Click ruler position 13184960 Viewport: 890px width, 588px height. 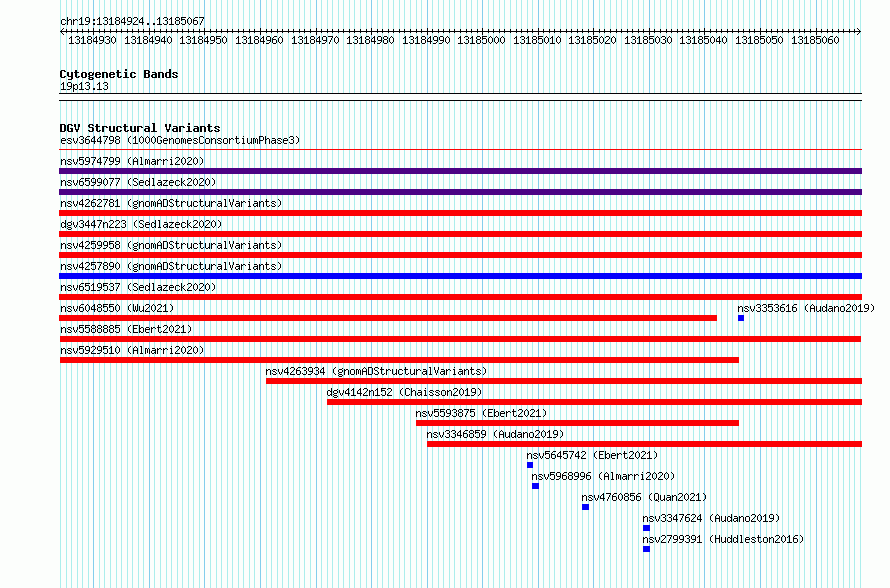[259, 40]
